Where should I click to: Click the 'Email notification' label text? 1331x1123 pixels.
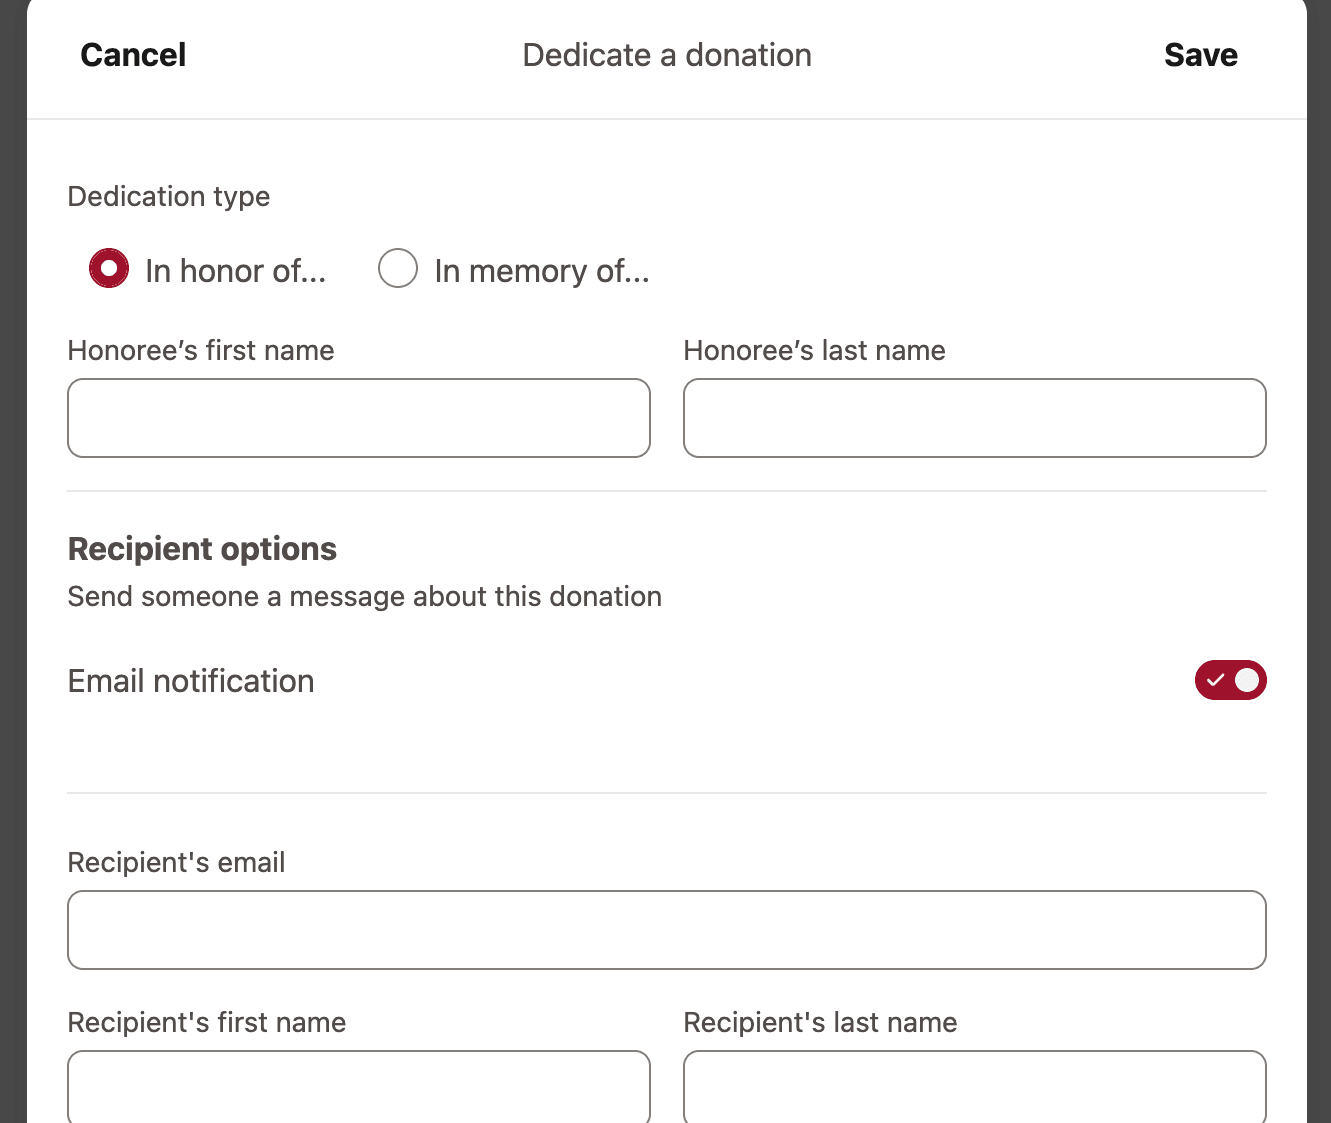pyautogui.click(x=191, y=681)
